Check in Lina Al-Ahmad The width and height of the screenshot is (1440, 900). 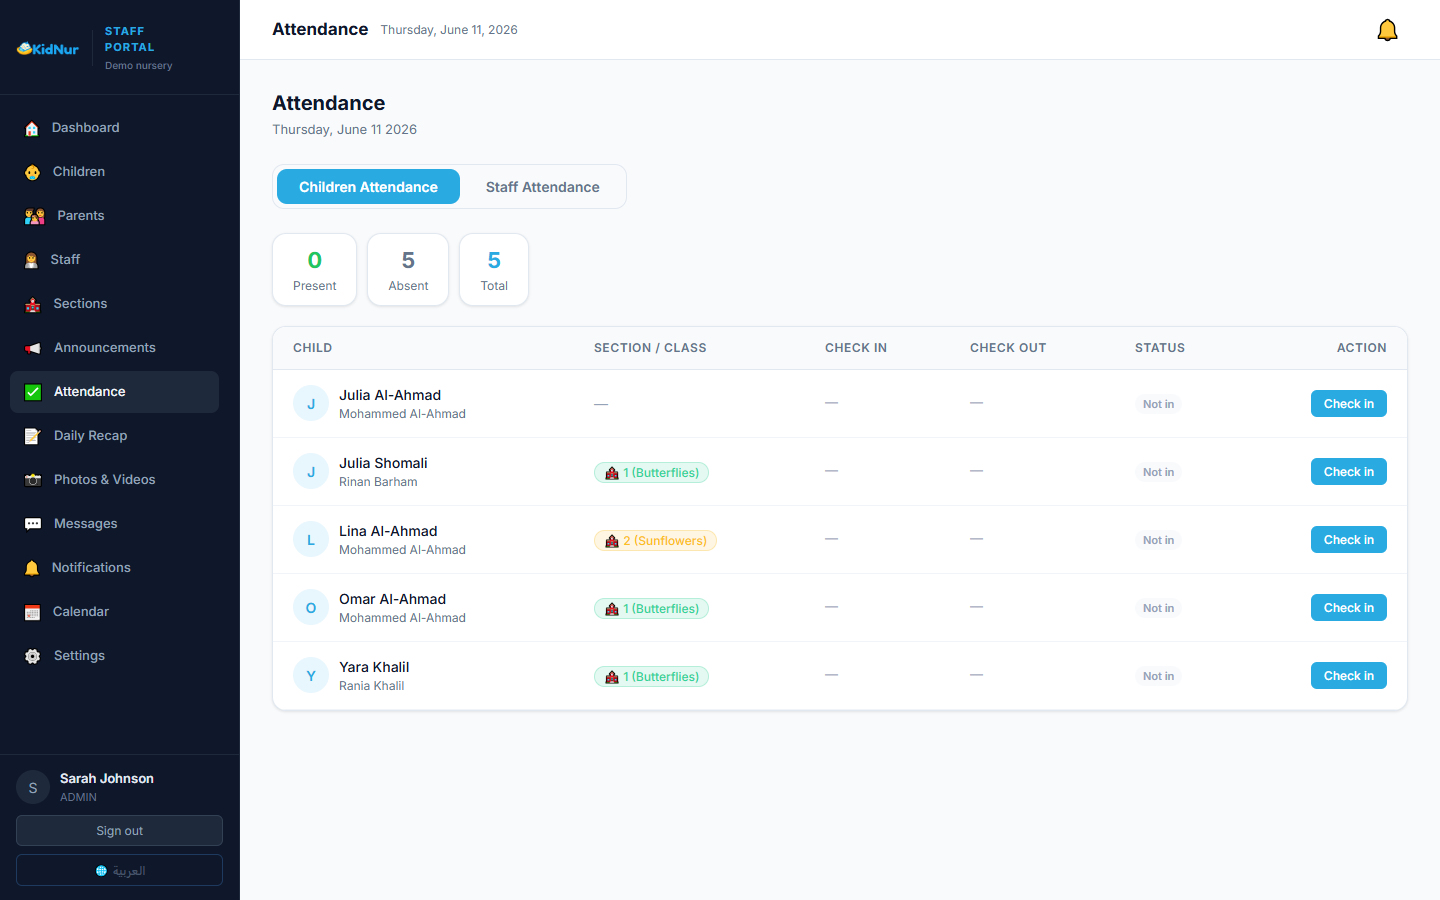pos(1348,540)
